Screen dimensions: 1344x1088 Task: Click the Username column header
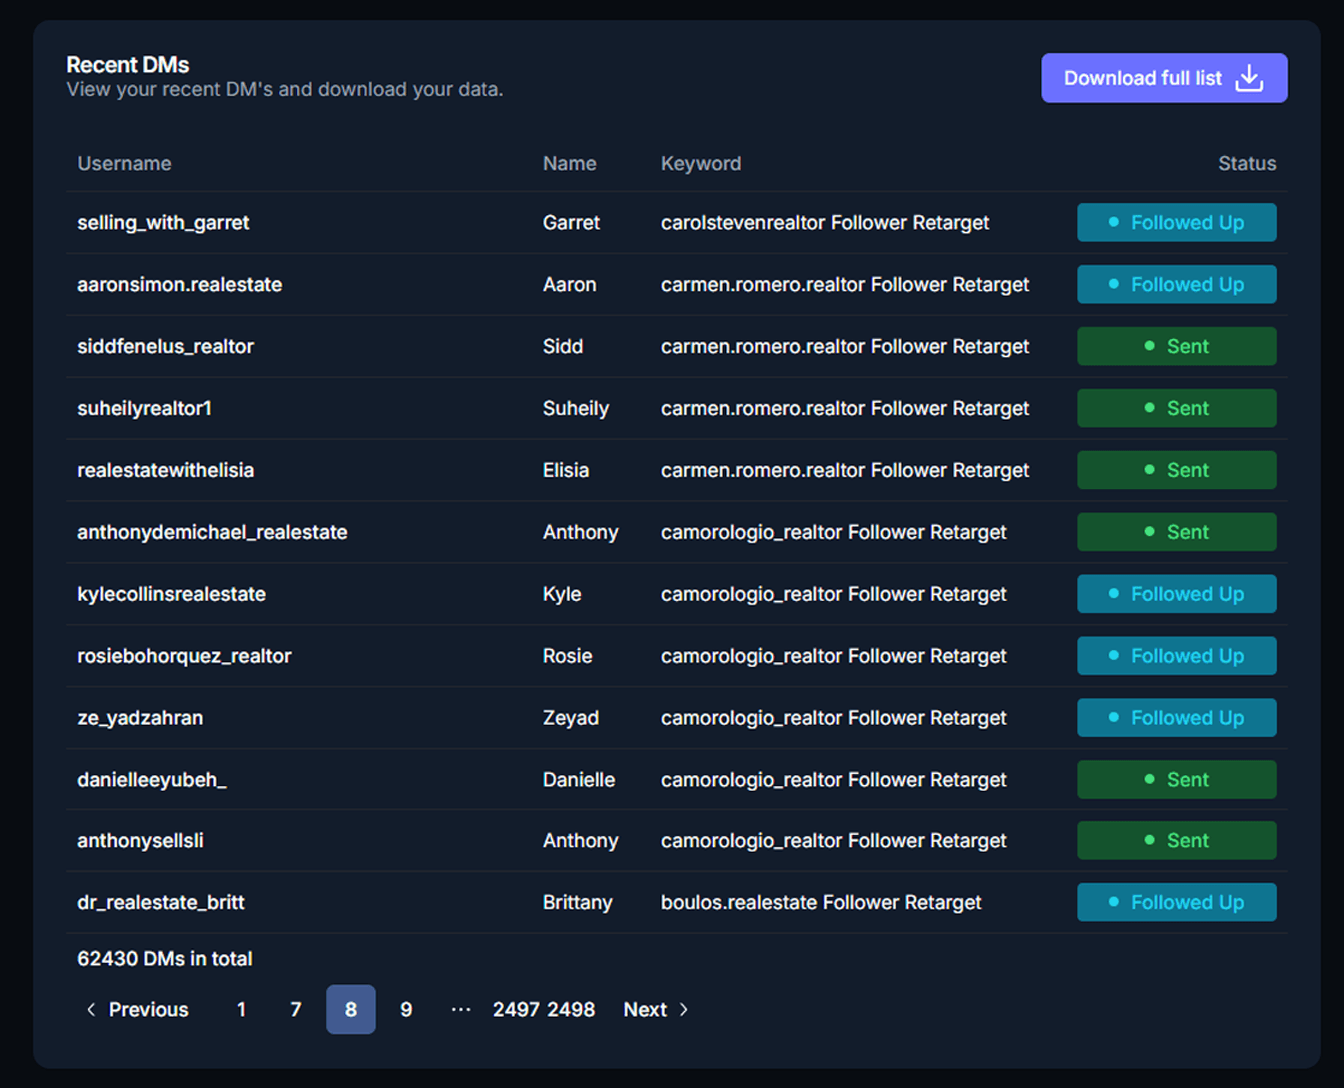point(124,164)
